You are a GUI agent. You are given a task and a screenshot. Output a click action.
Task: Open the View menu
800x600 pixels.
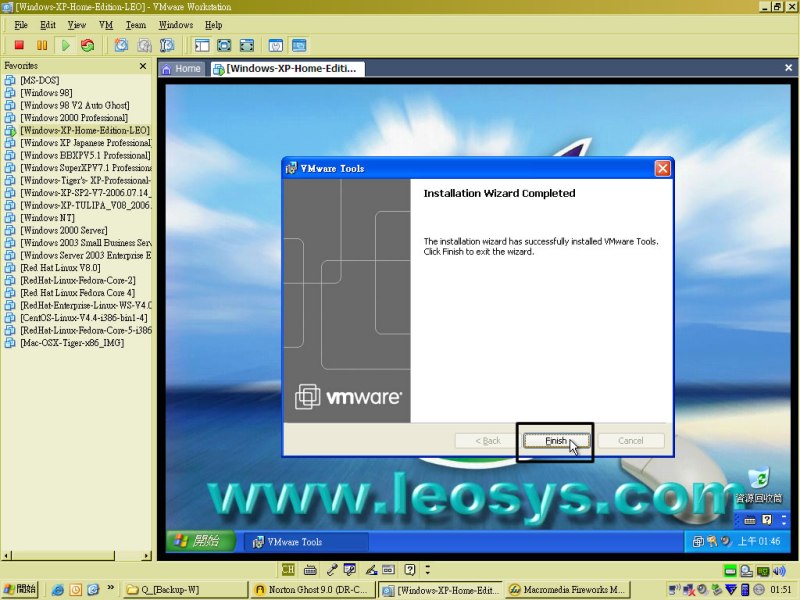pos(77,25)
